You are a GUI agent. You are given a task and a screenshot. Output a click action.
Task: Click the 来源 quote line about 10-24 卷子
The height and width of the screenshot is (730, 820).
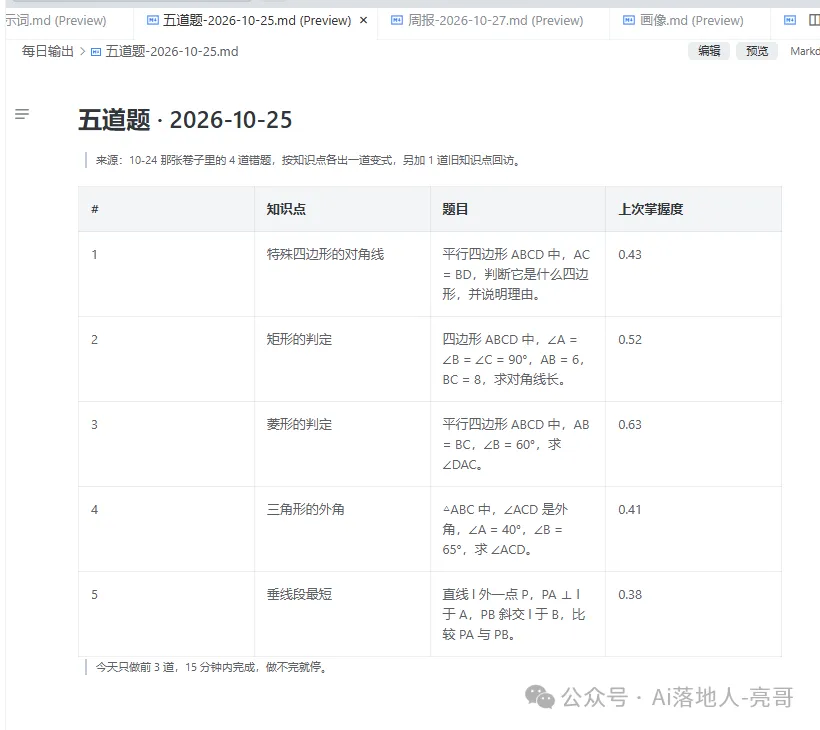tap(309, 160)
